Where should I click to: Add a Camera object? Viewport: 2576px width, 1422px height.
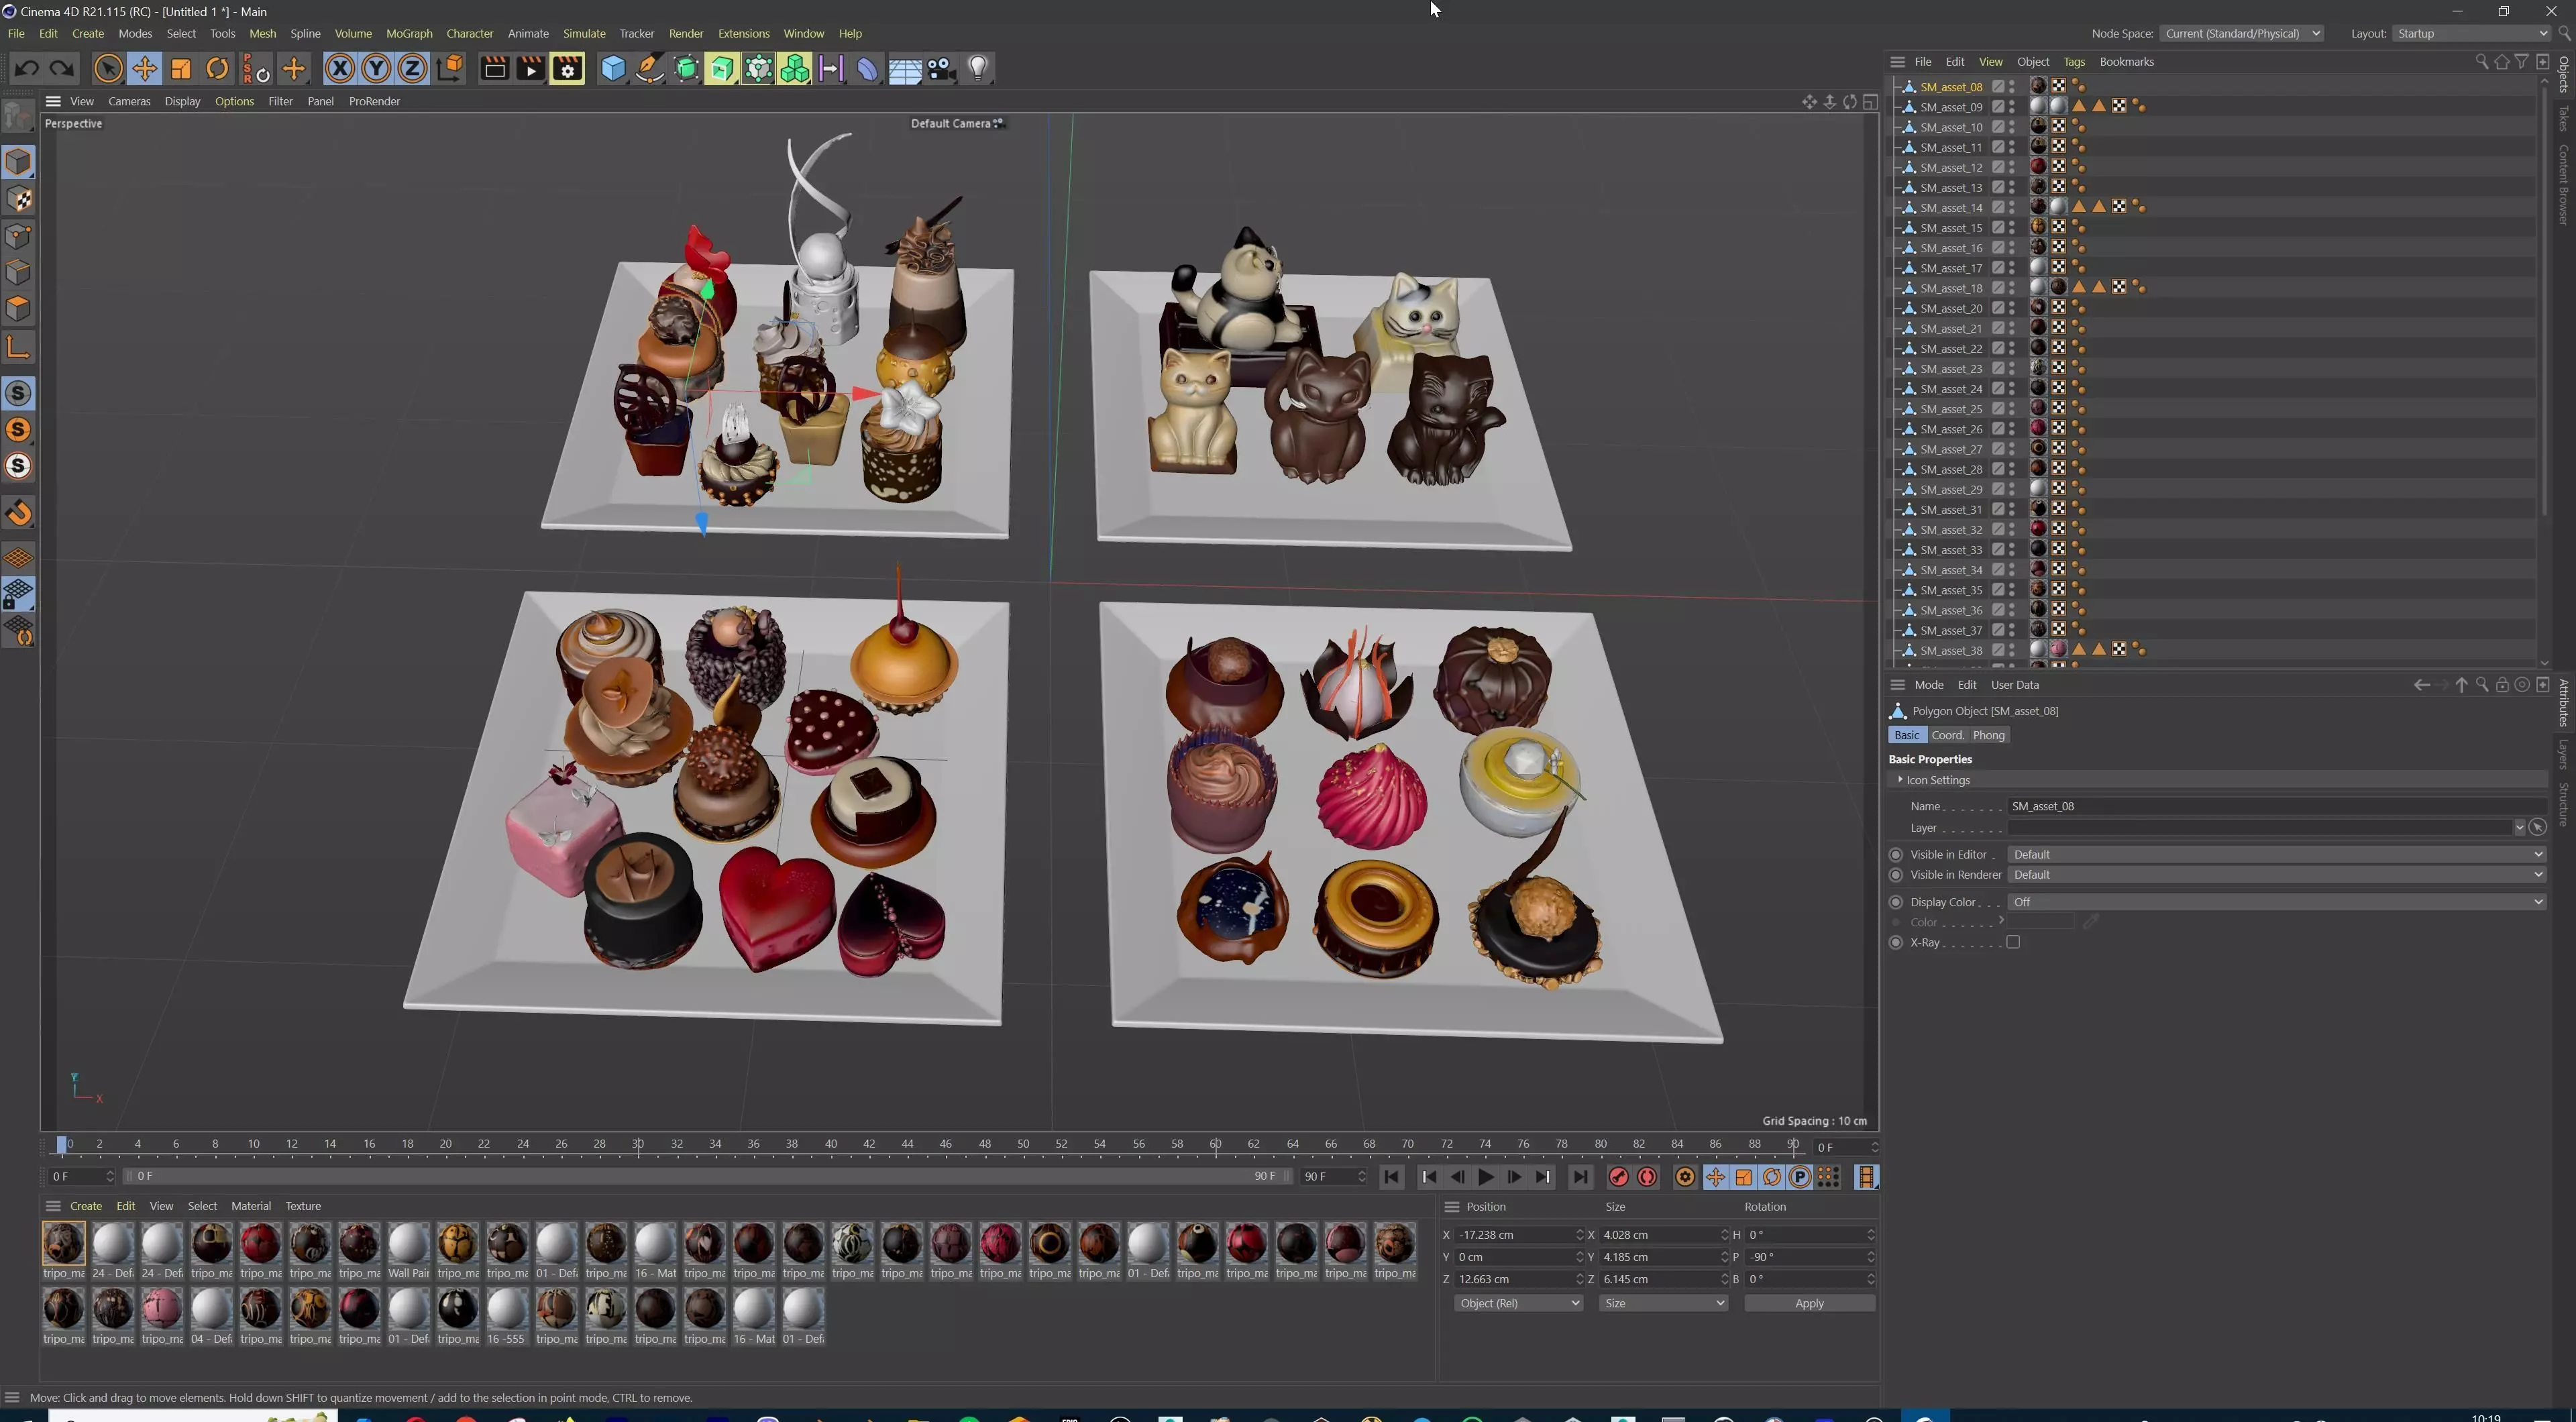pyautogui.click(x=941, y=68)
